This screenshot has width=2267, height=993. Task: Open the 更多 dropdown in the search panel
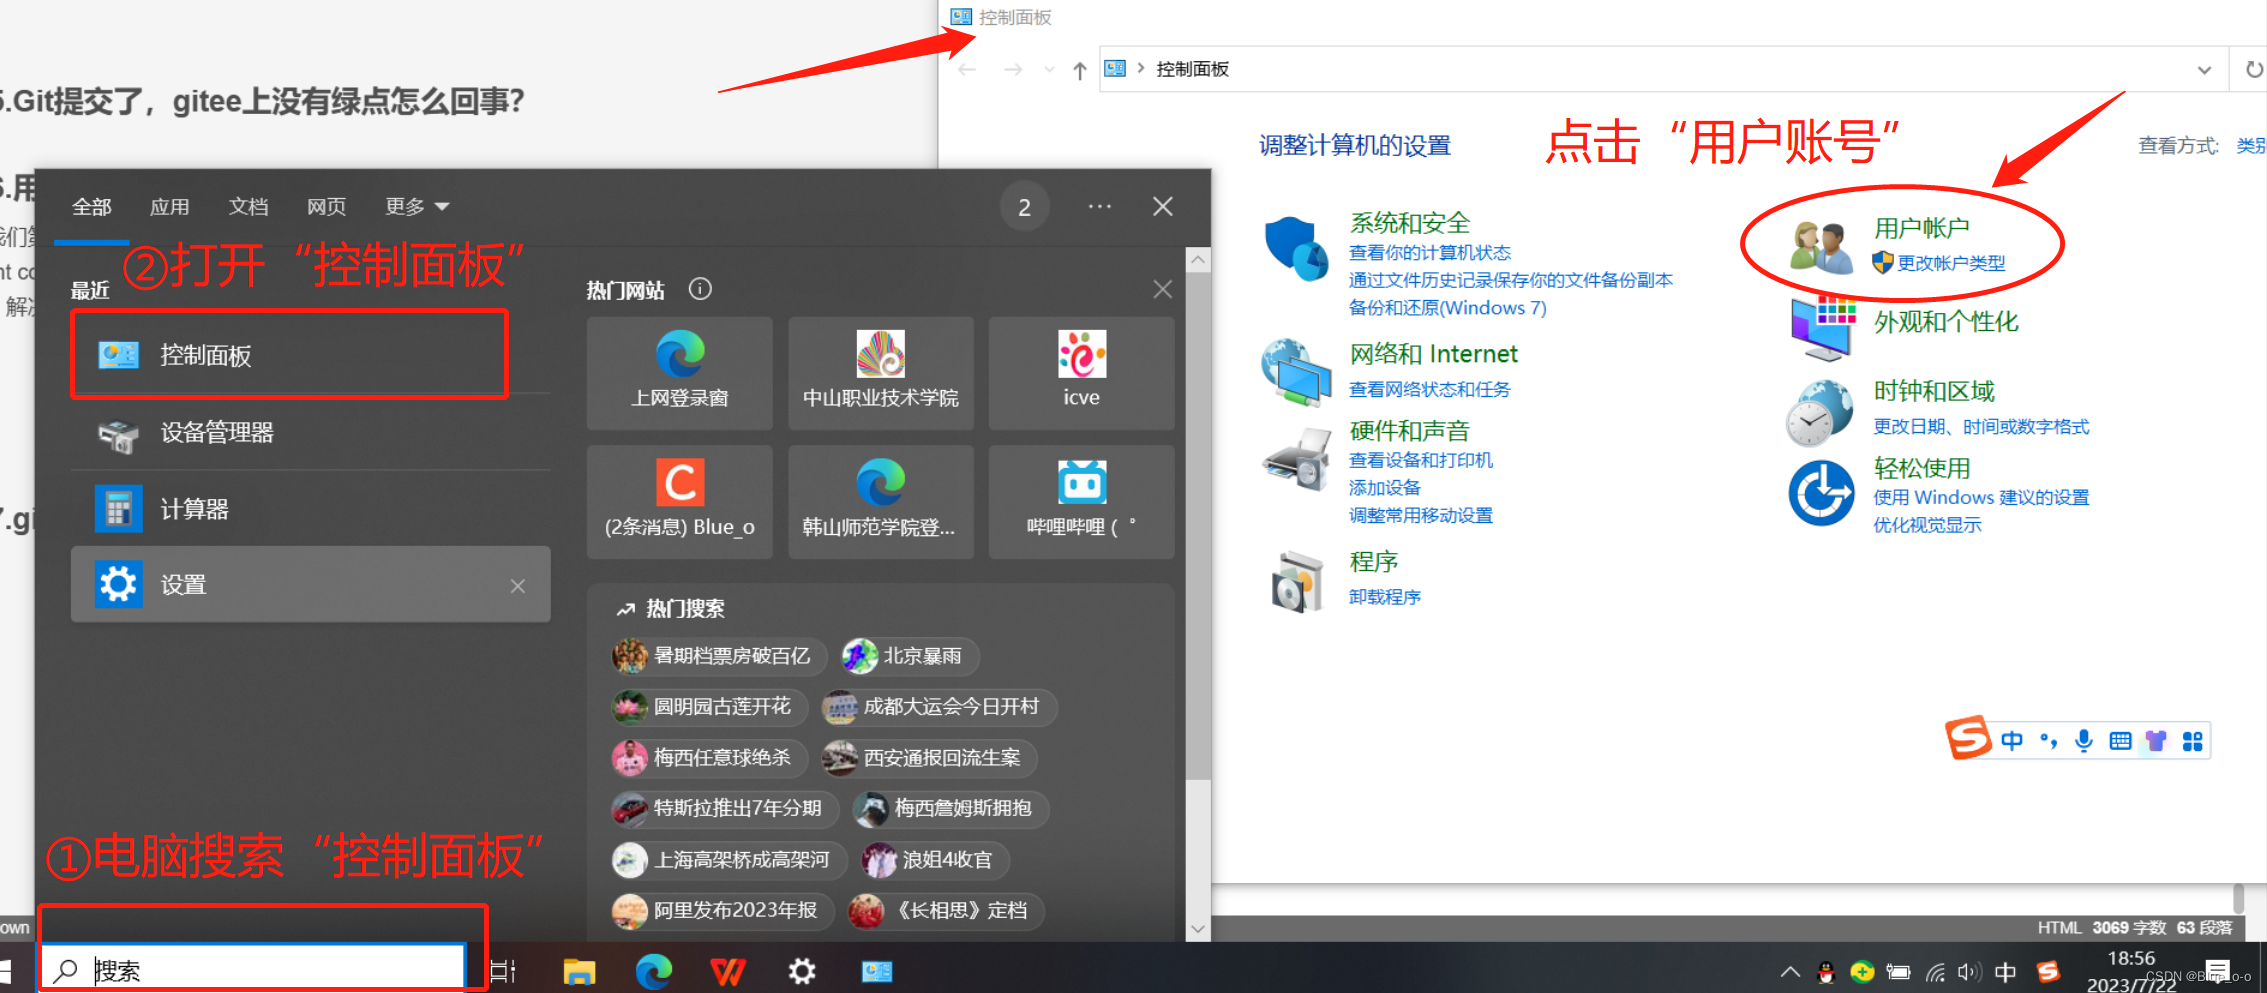tap(416, 206)
